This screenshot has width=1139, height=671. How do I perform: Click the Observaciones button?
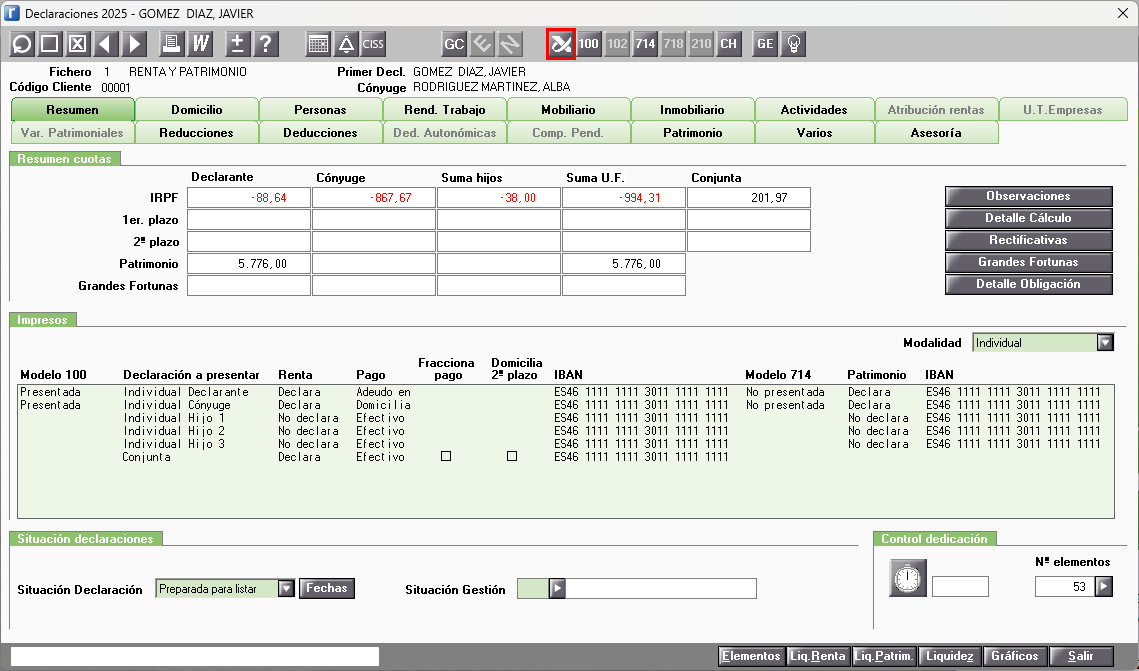click(x=1029, y=196)
